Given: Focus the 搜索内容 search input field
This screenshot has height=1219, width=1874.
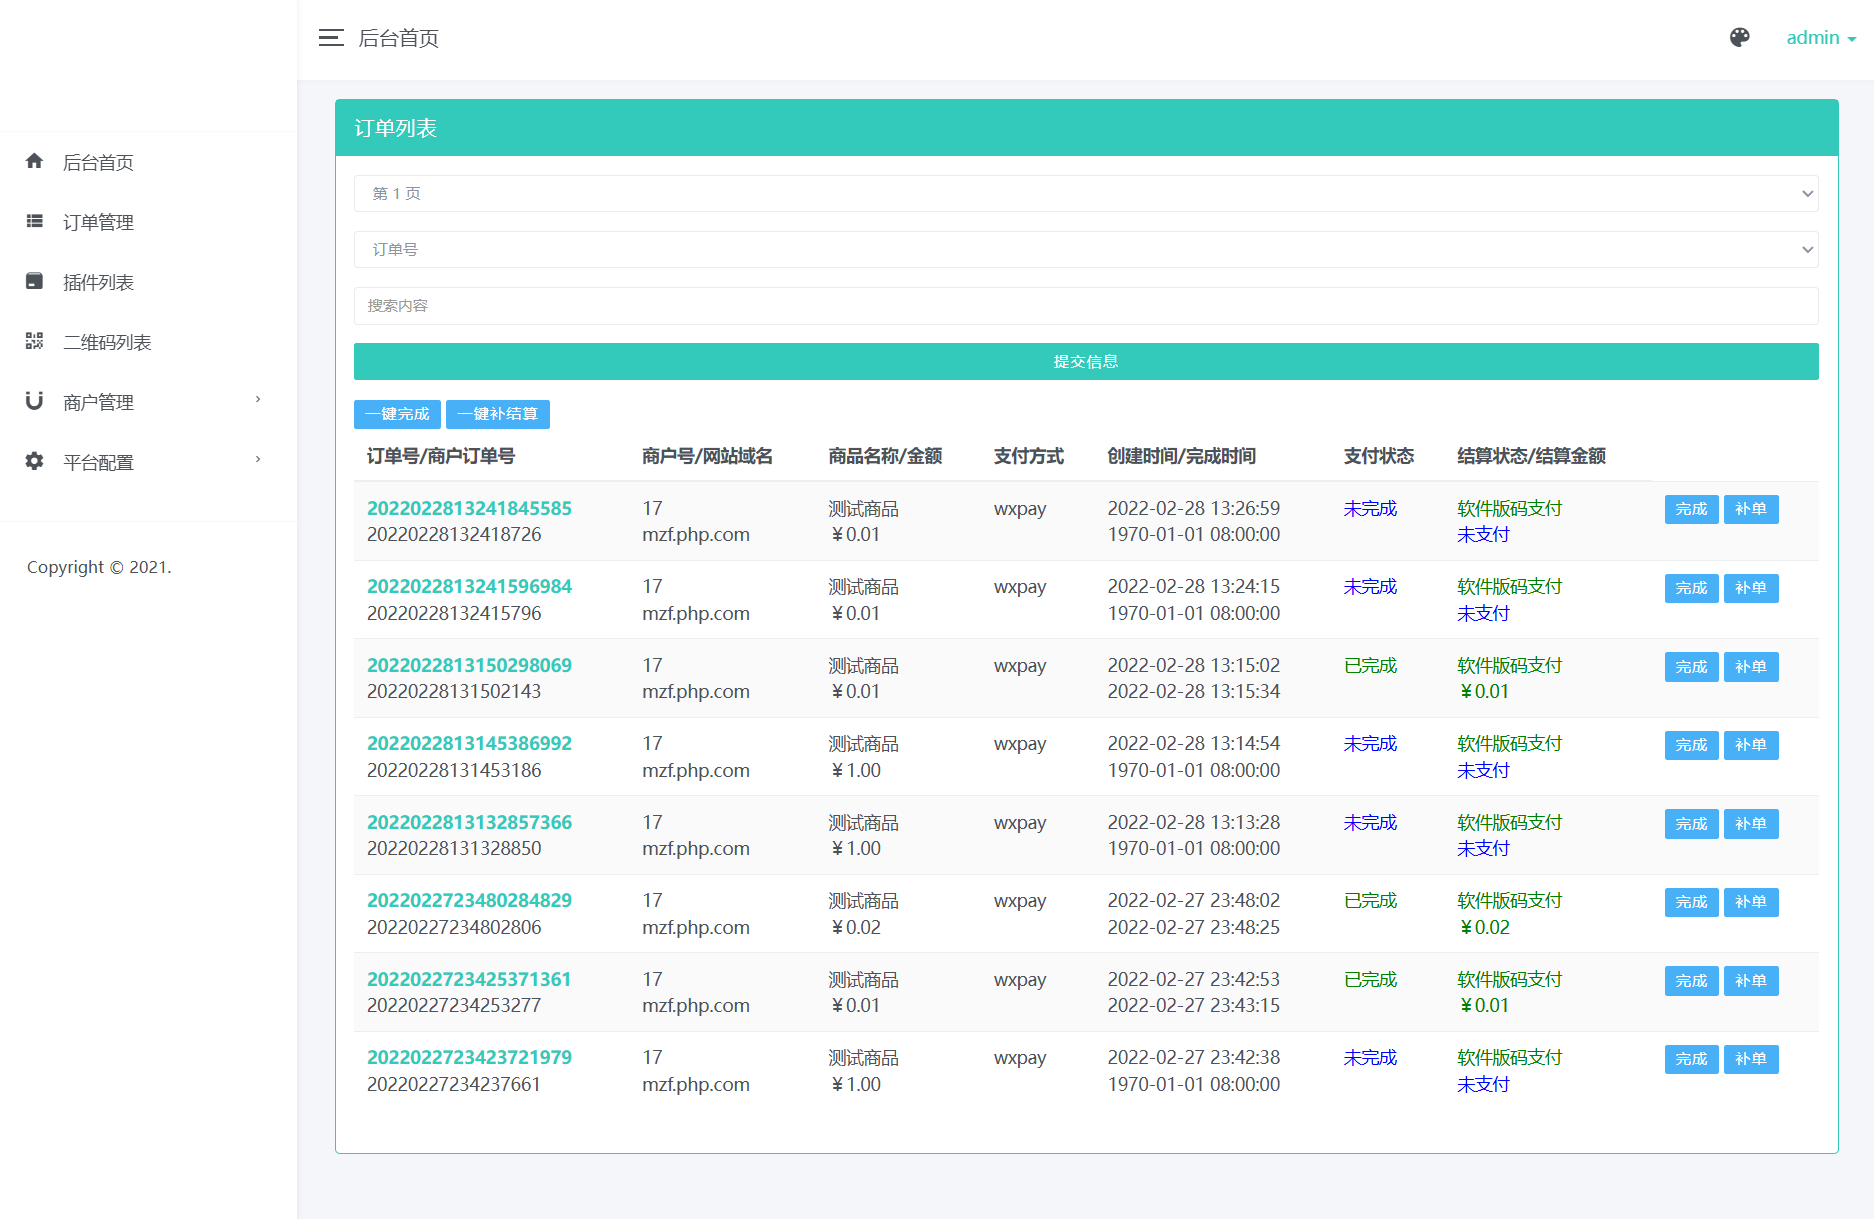Looking at the screenshot, I should coord(1085,306).
